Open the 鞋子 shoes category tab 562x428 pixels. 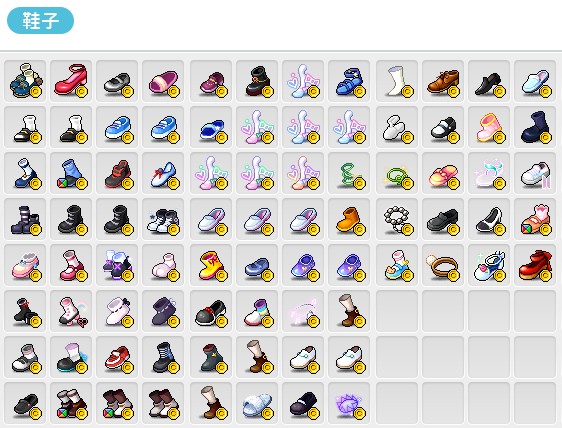tap(41, 20)
